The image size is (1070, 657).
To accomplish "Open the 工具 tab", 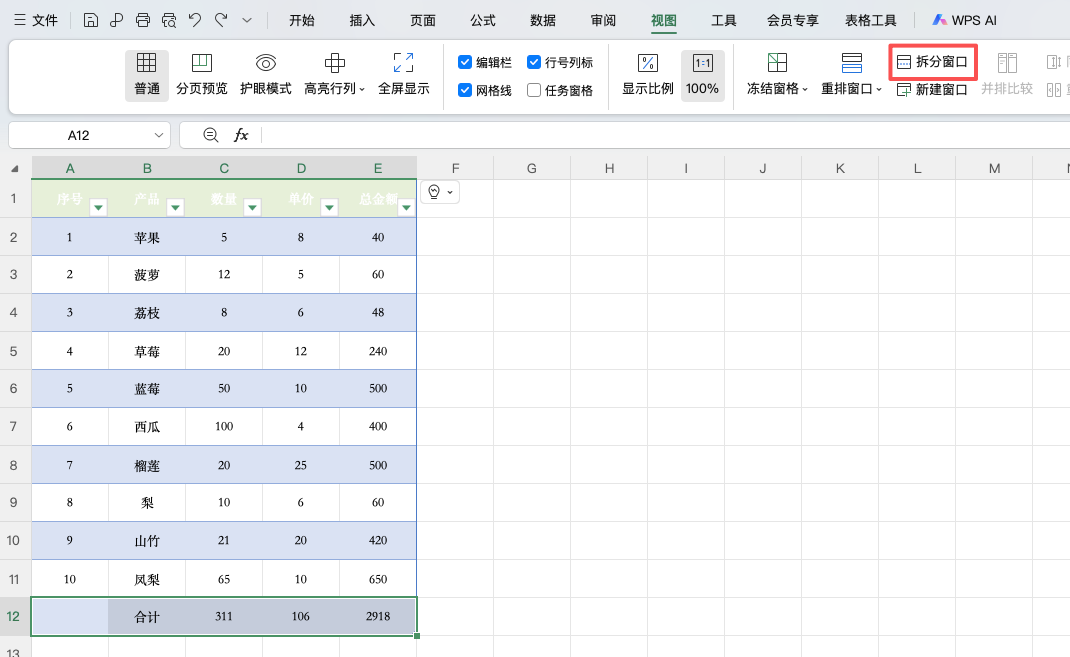I will point(723,20).
